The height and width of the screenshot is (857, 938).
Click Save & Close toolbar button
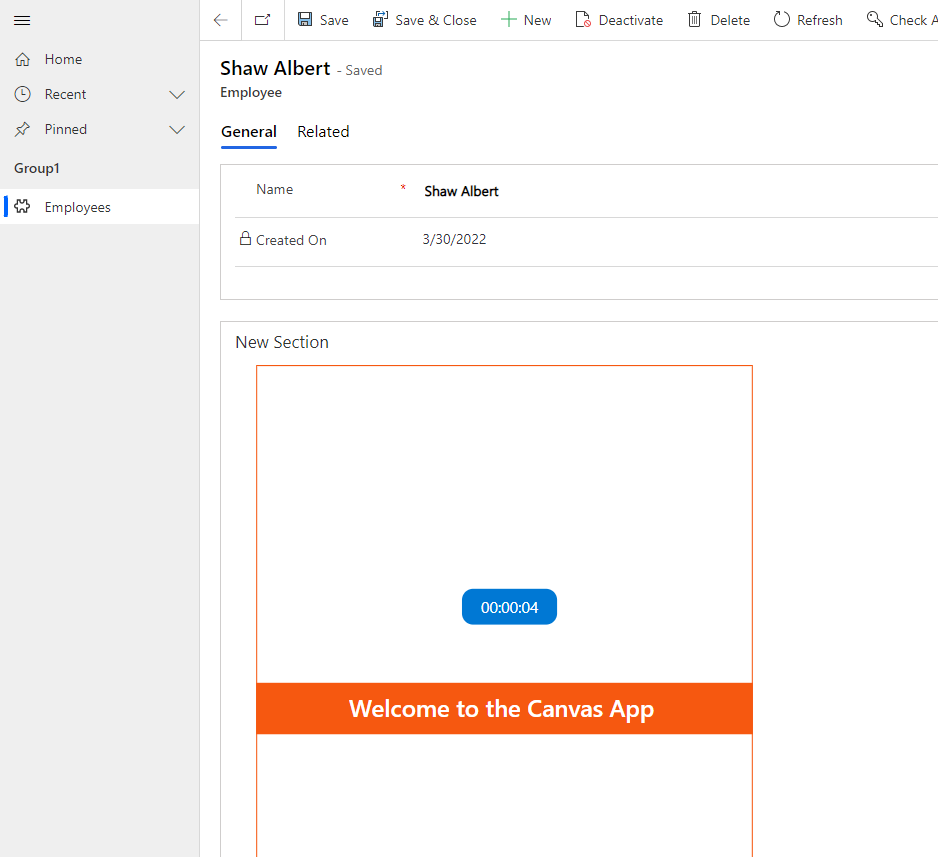coord(424,20)
